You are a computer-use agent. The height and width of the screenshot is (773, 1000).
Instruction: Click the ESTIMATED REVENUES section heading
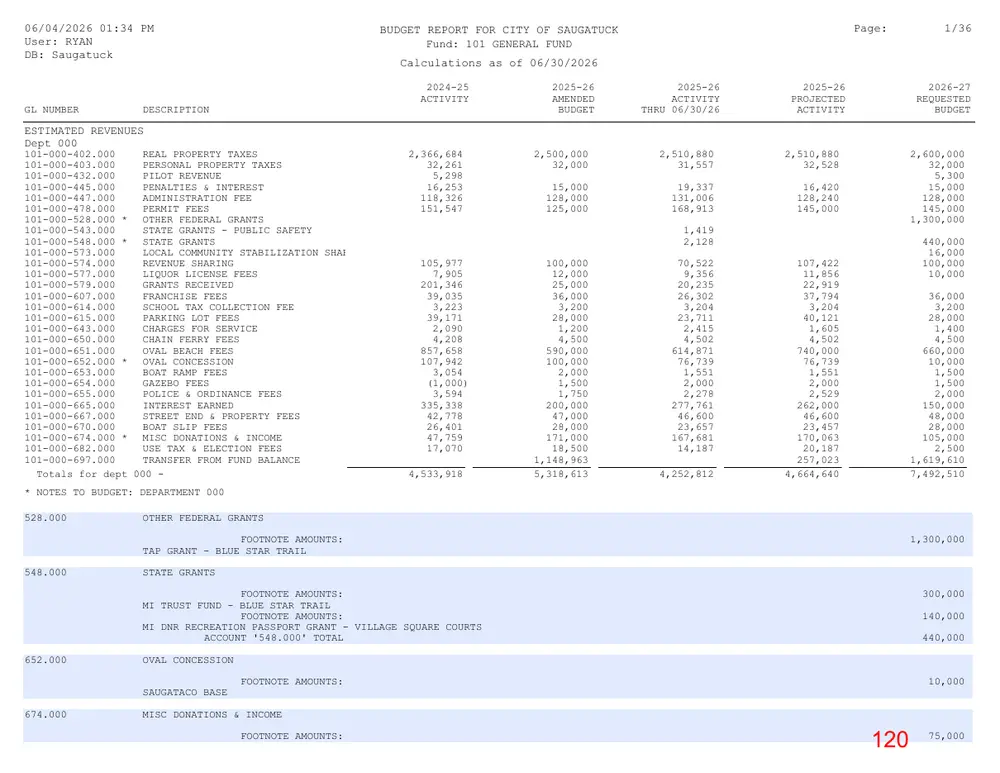(x=84, y=131)
